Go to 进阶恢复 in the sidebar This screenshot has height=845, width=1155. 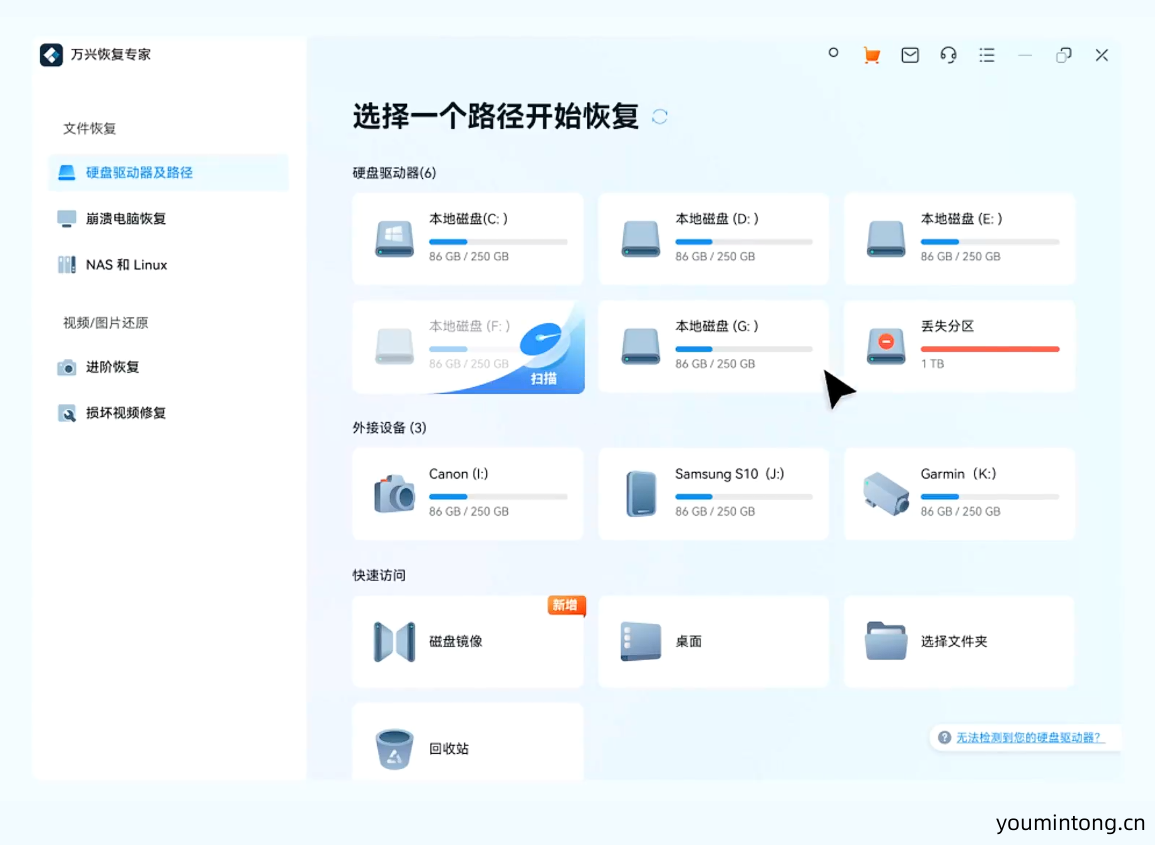click(x=112, y=367)
